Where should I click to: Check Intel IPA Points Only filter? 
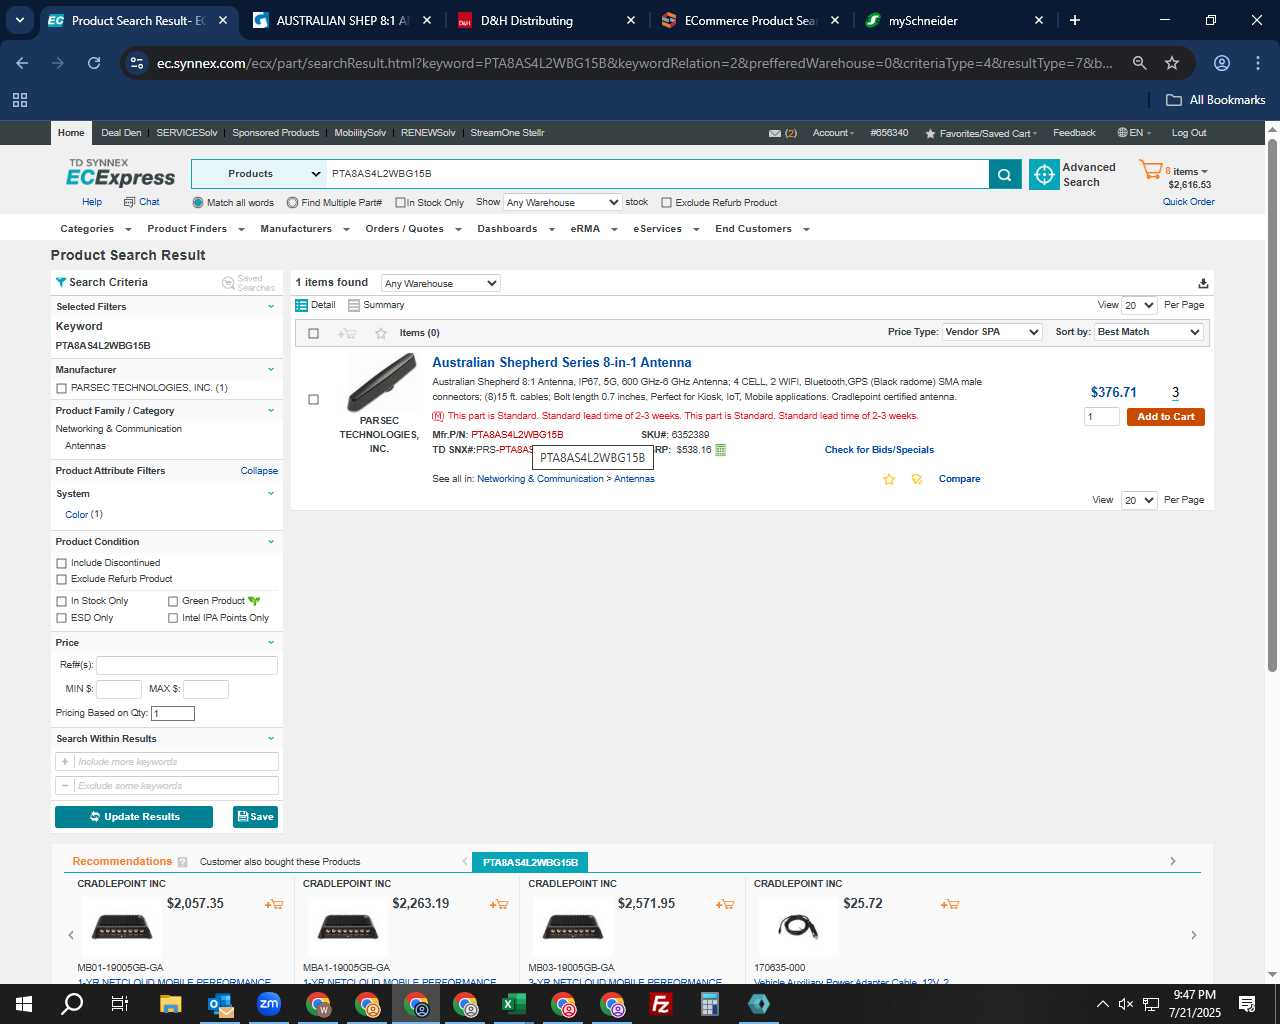173,618
